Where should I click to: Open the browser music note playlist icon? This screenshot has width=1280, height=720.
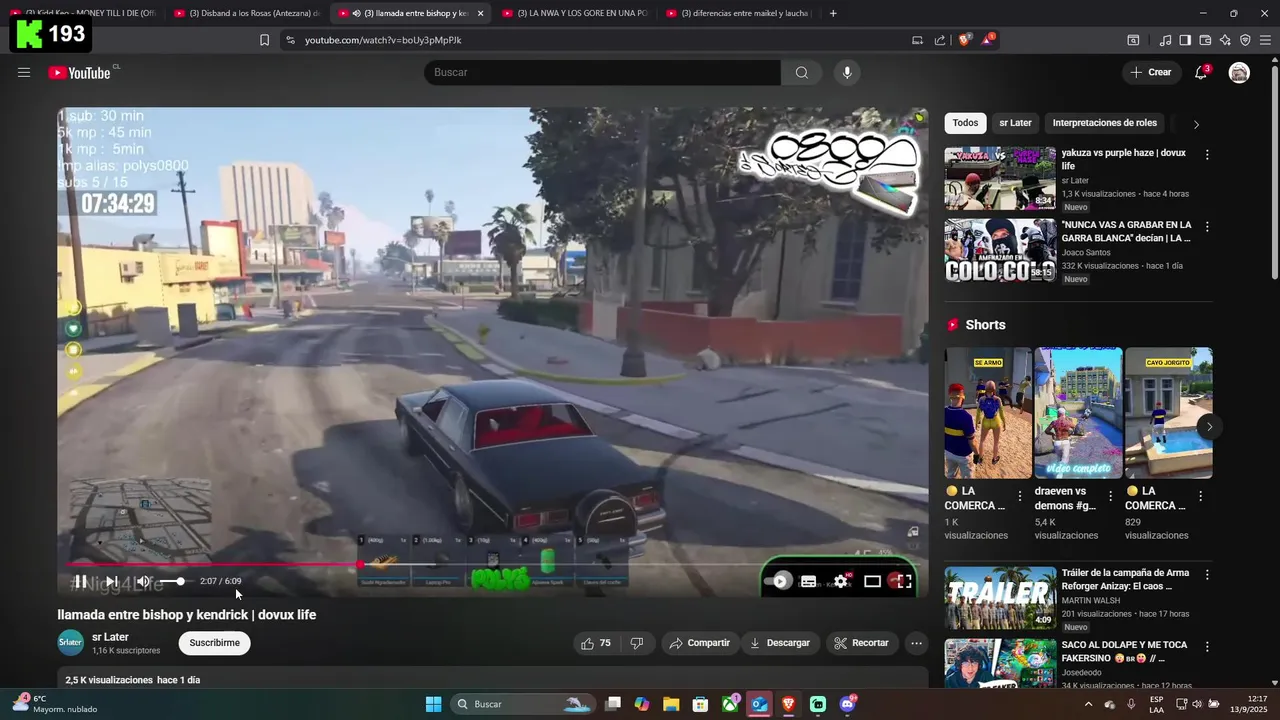[x=1165, y=40]
